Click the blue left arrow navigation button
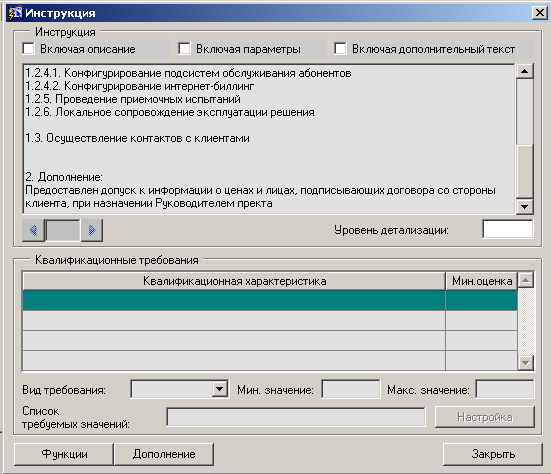 (33, 230)
